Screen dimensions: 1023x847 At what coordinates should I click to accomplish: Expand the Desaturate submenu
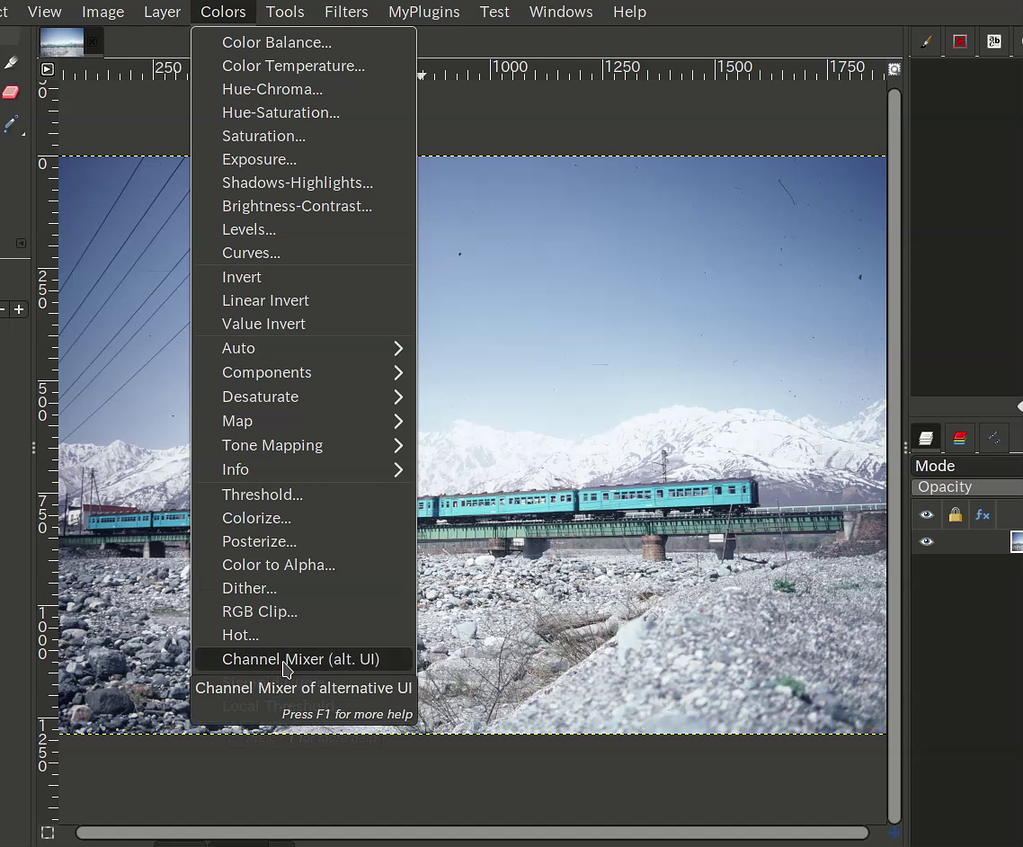pyautogui.click(x=260, y=396)
